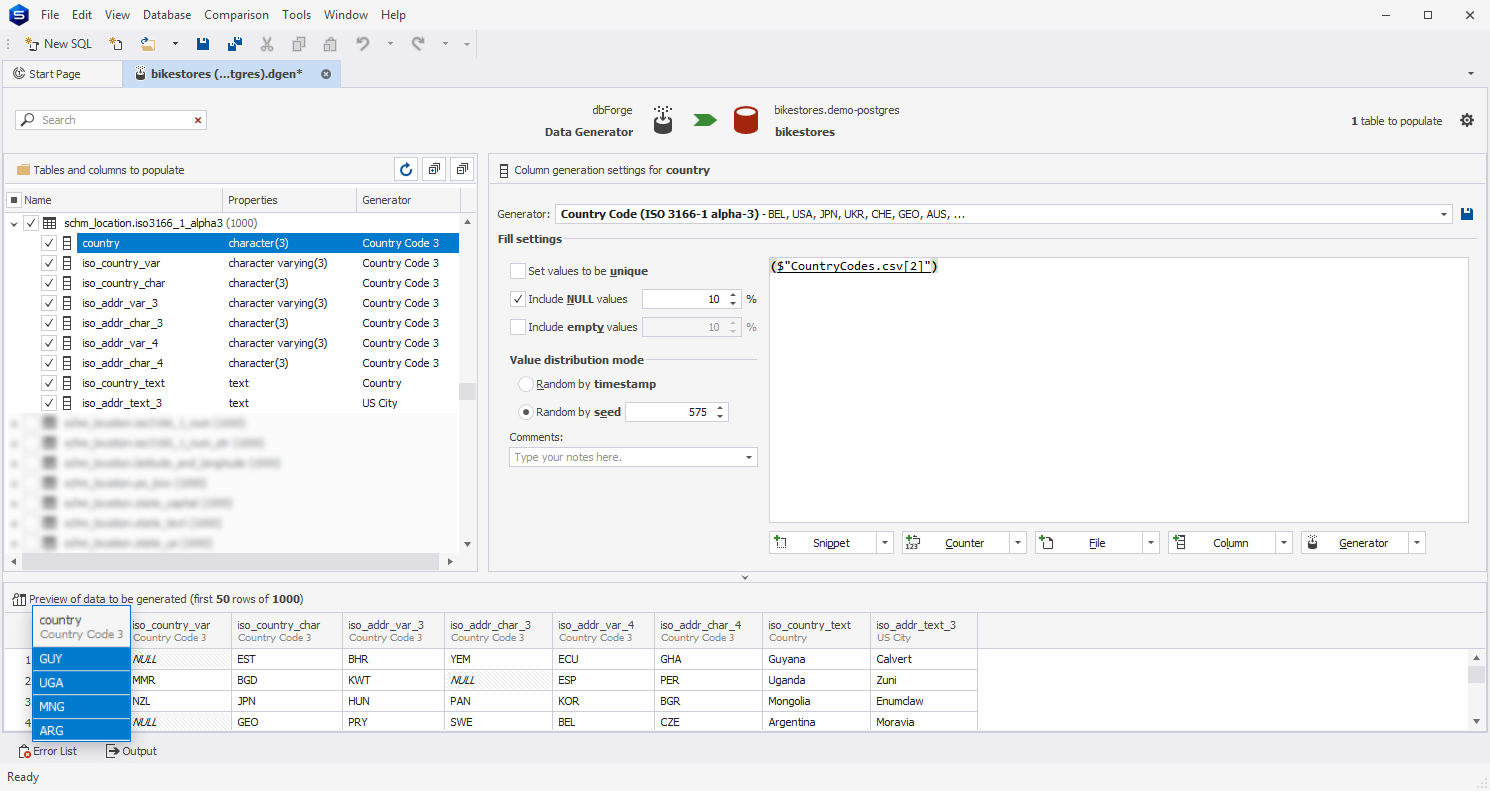The width and height of the screenshot is (1490, 791).
Task: Clear the search with the red X
Action: coord(198,120)
